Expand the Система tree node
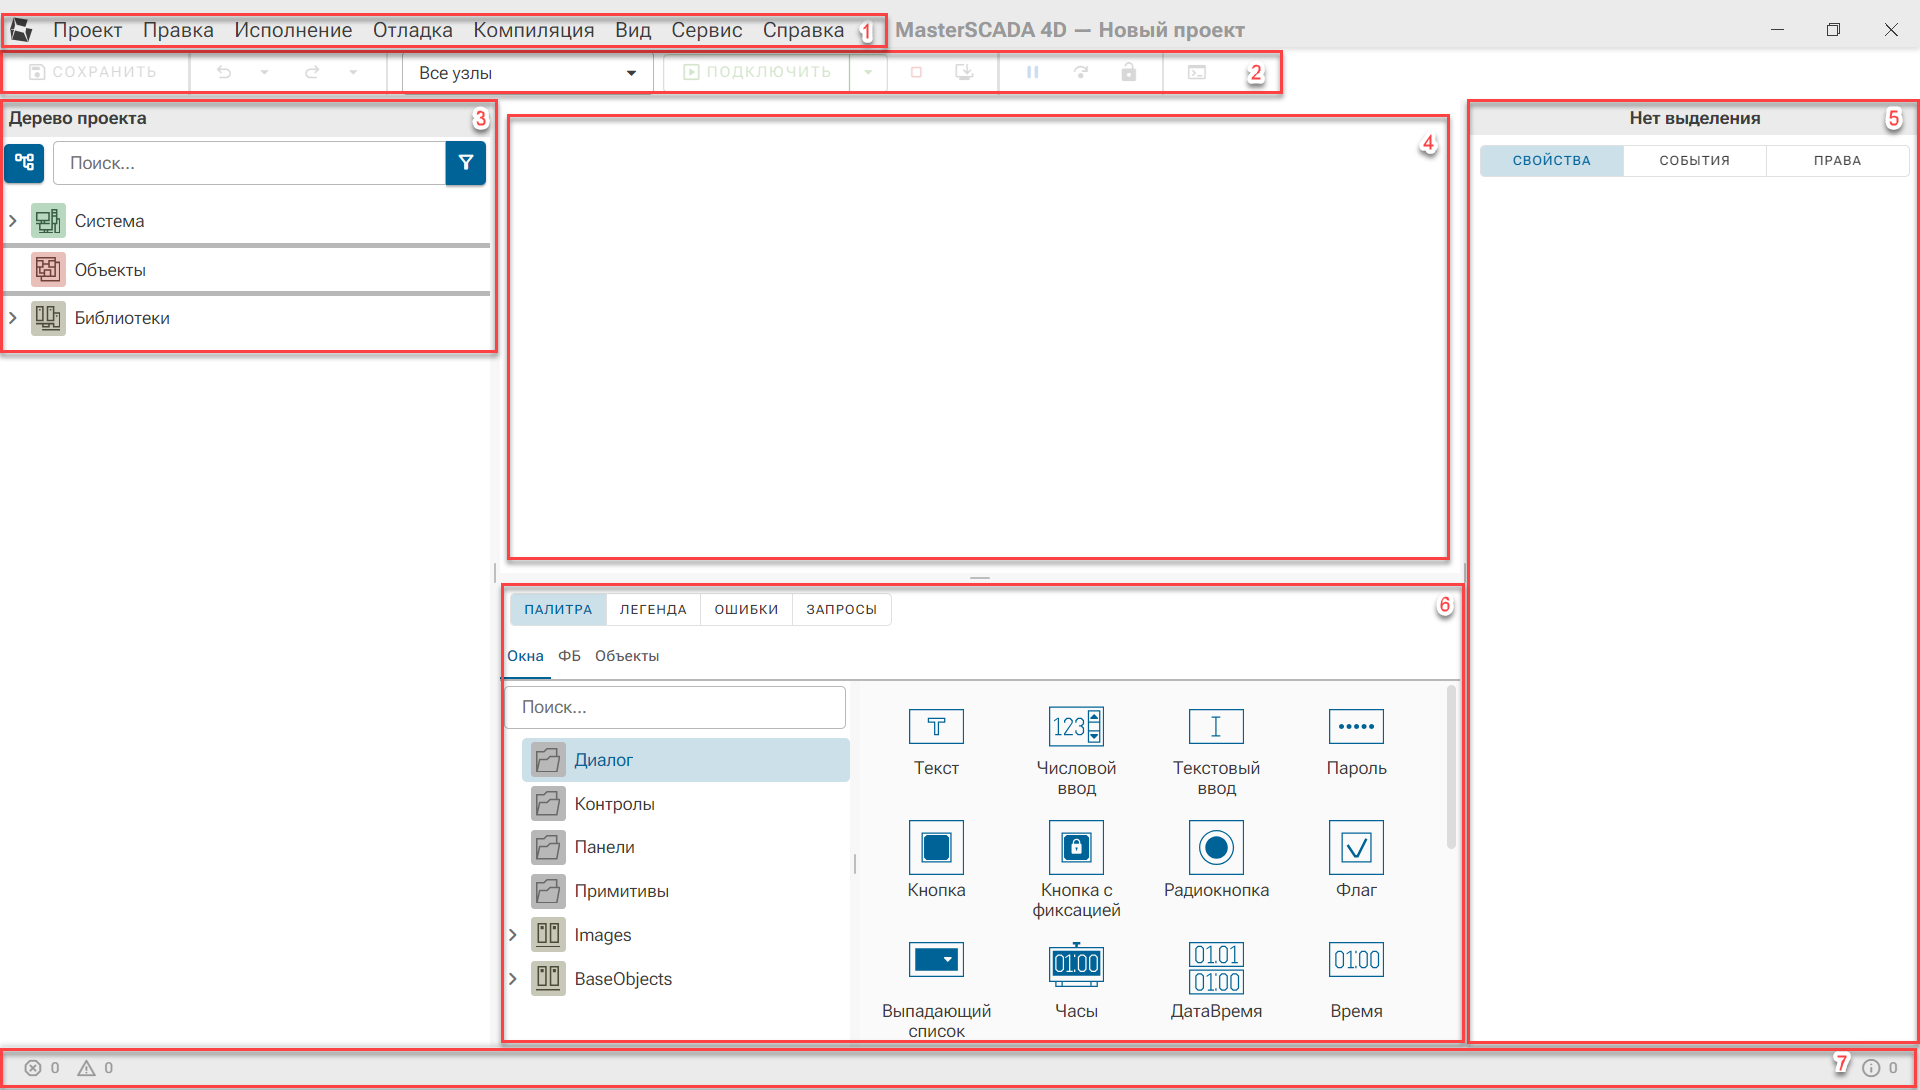1920x1090 pixels. click(x=13, y=221)
